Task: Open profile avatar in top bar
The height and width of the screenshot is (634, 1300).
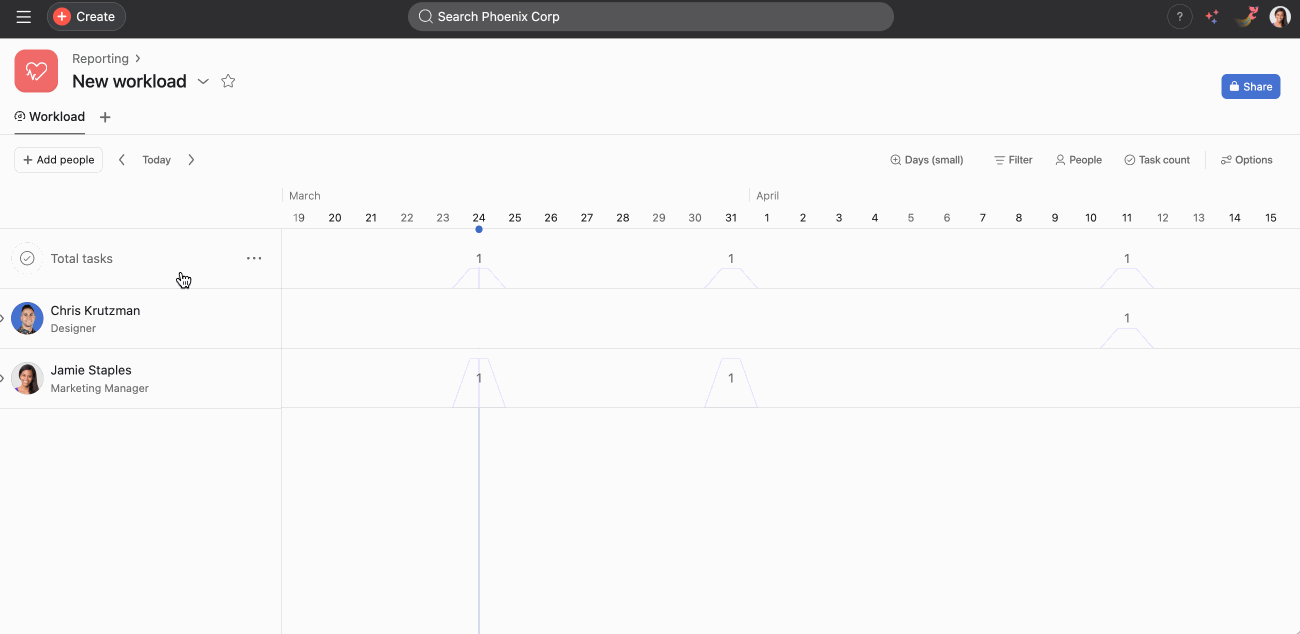Action: (1280, 17)
